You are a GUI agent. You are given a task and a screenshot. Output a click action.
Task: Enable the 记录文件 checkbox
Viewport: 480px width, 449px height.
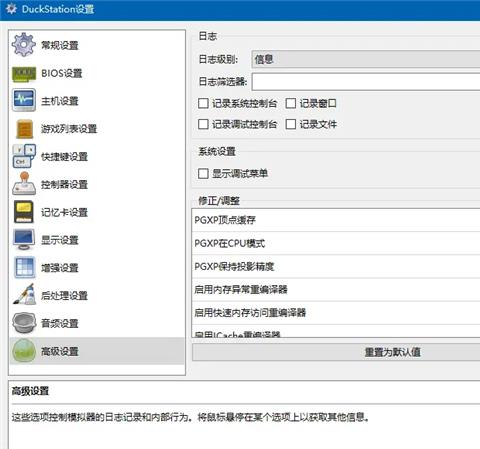point(291,124)
